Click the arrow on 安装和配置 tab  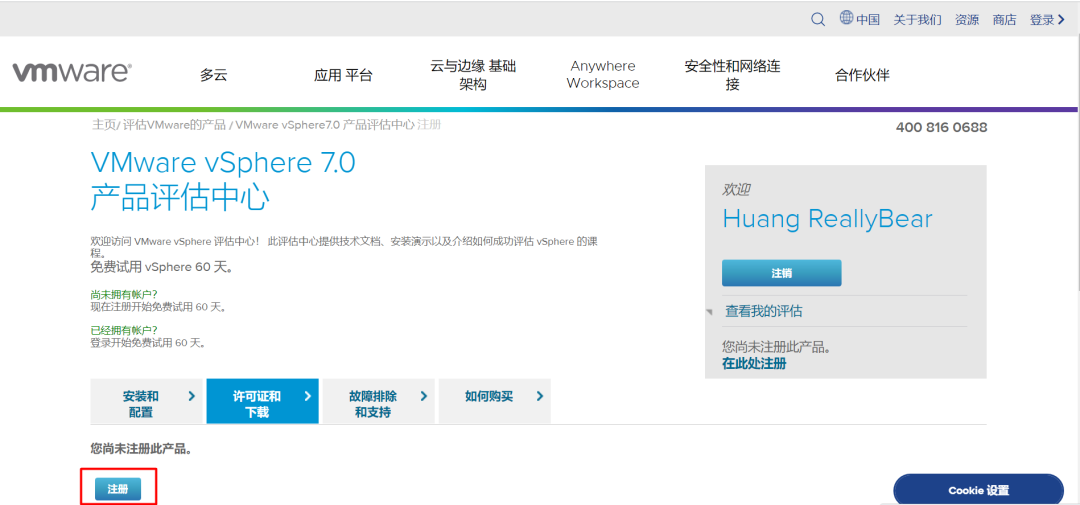[191, 396]
